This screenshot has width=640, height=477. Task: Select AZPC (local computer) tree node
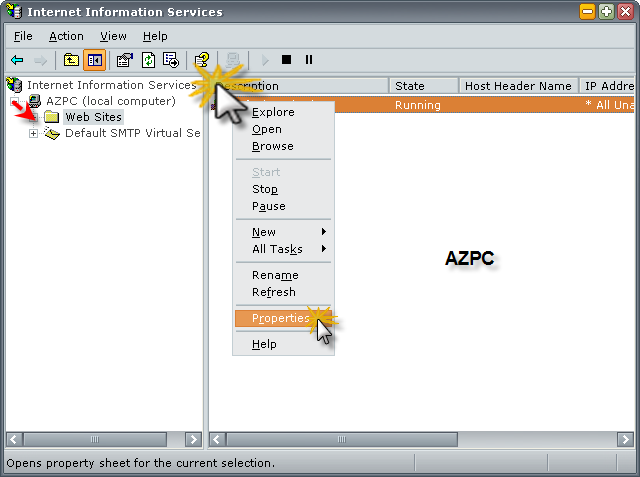coord(110,101)
